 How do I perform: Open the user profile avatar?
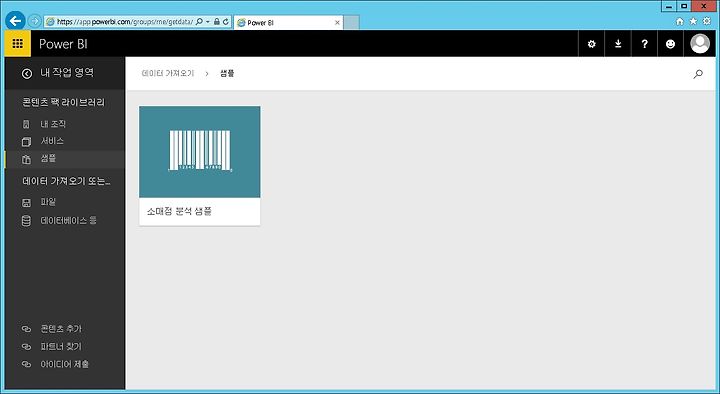[x=700, y=44]
